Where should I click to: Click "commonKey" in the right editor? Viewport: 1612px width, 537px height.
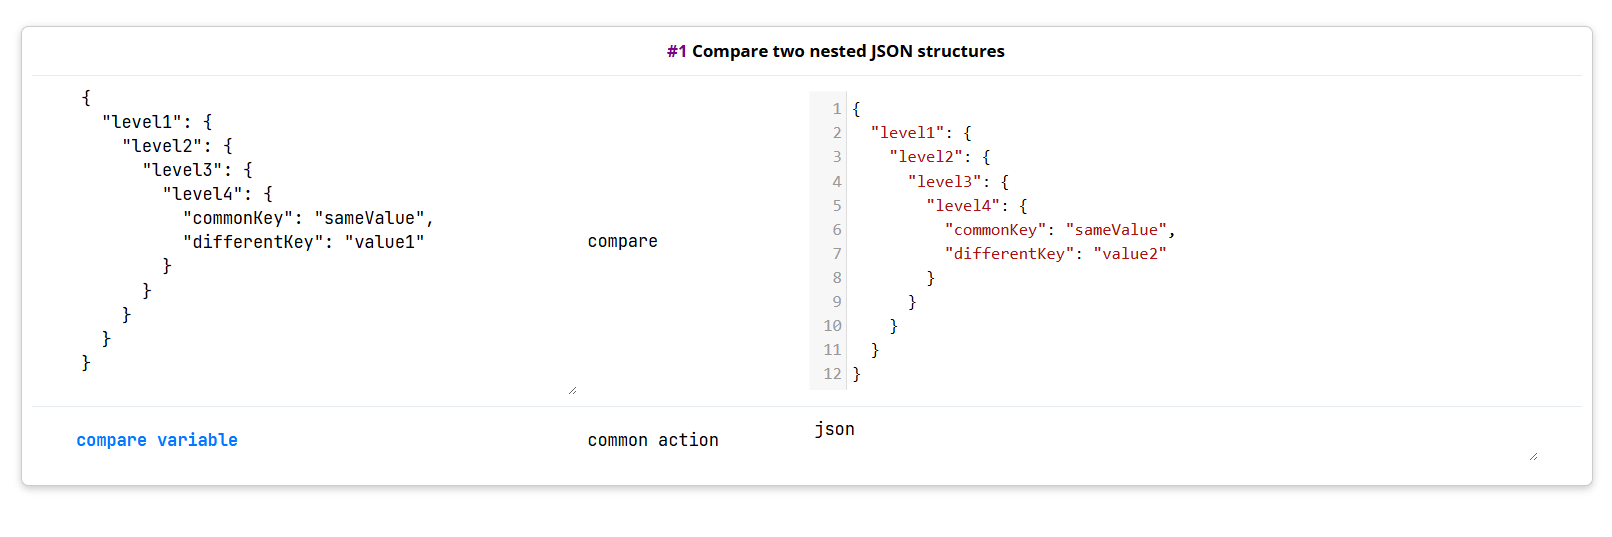(995, 230)
